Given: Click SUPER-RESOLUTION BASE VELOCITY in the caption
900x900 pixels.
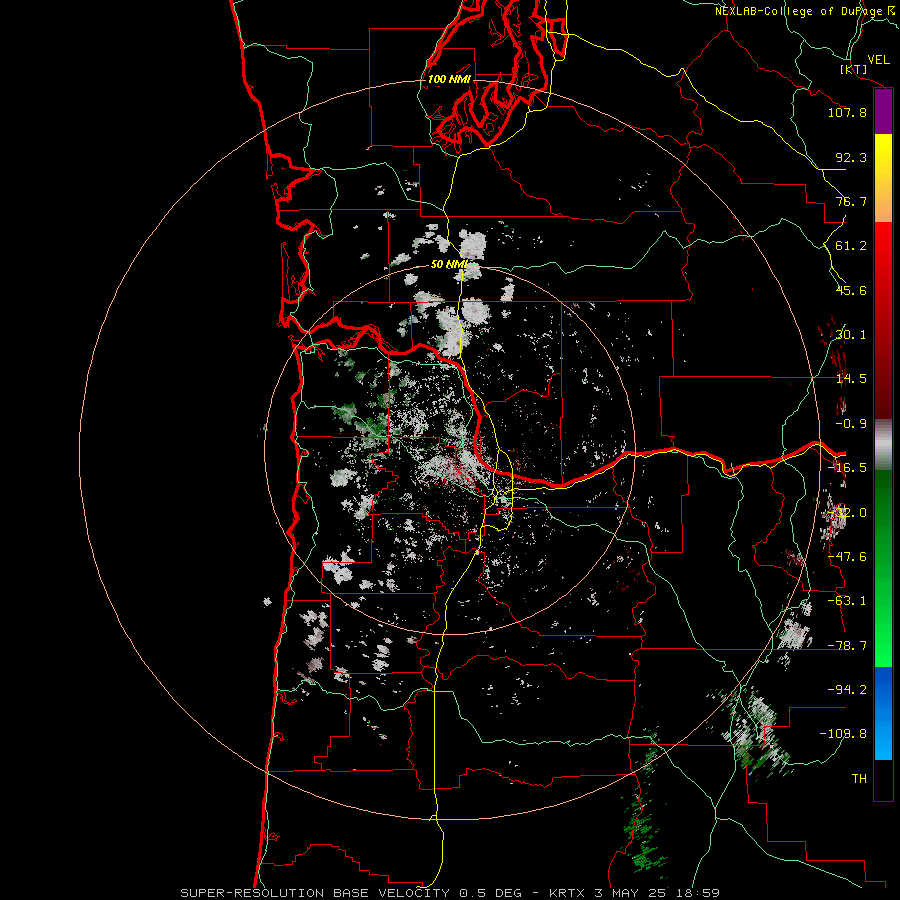Looking at the screenshot, I should [315, 893].
